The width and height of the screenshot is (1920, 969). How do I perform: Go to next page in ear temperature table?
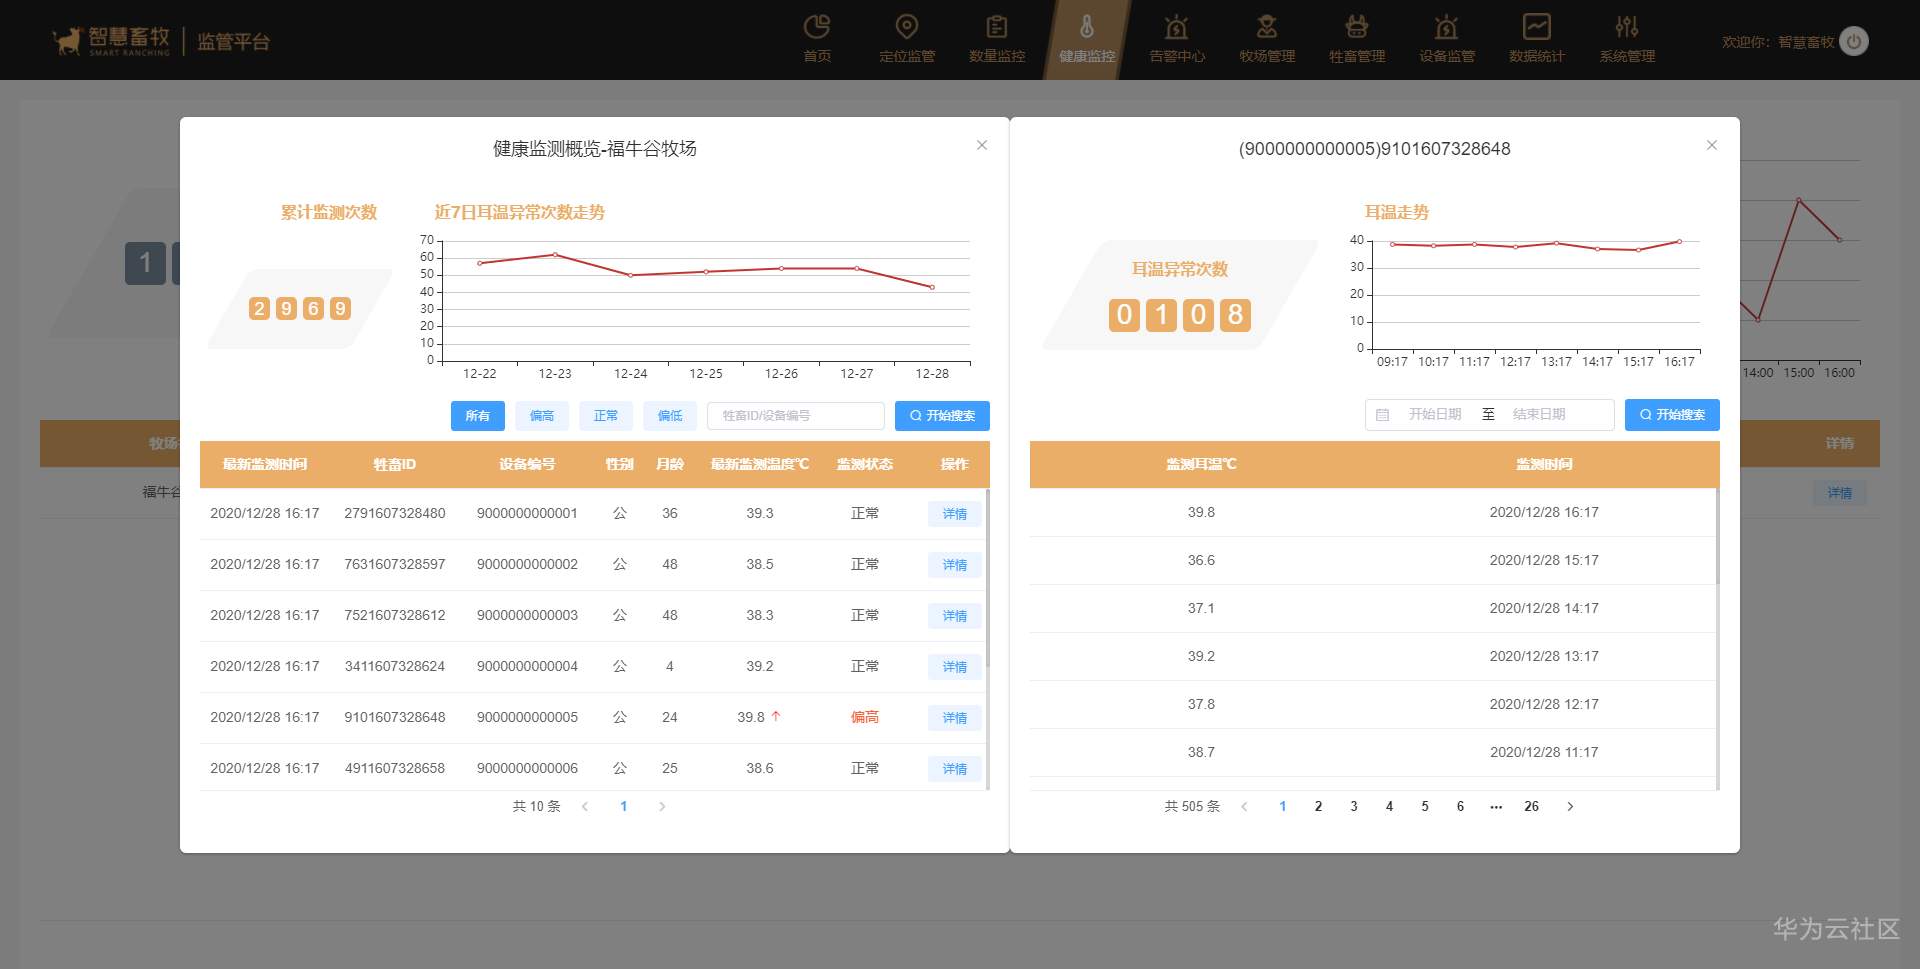click(1570, 806)
